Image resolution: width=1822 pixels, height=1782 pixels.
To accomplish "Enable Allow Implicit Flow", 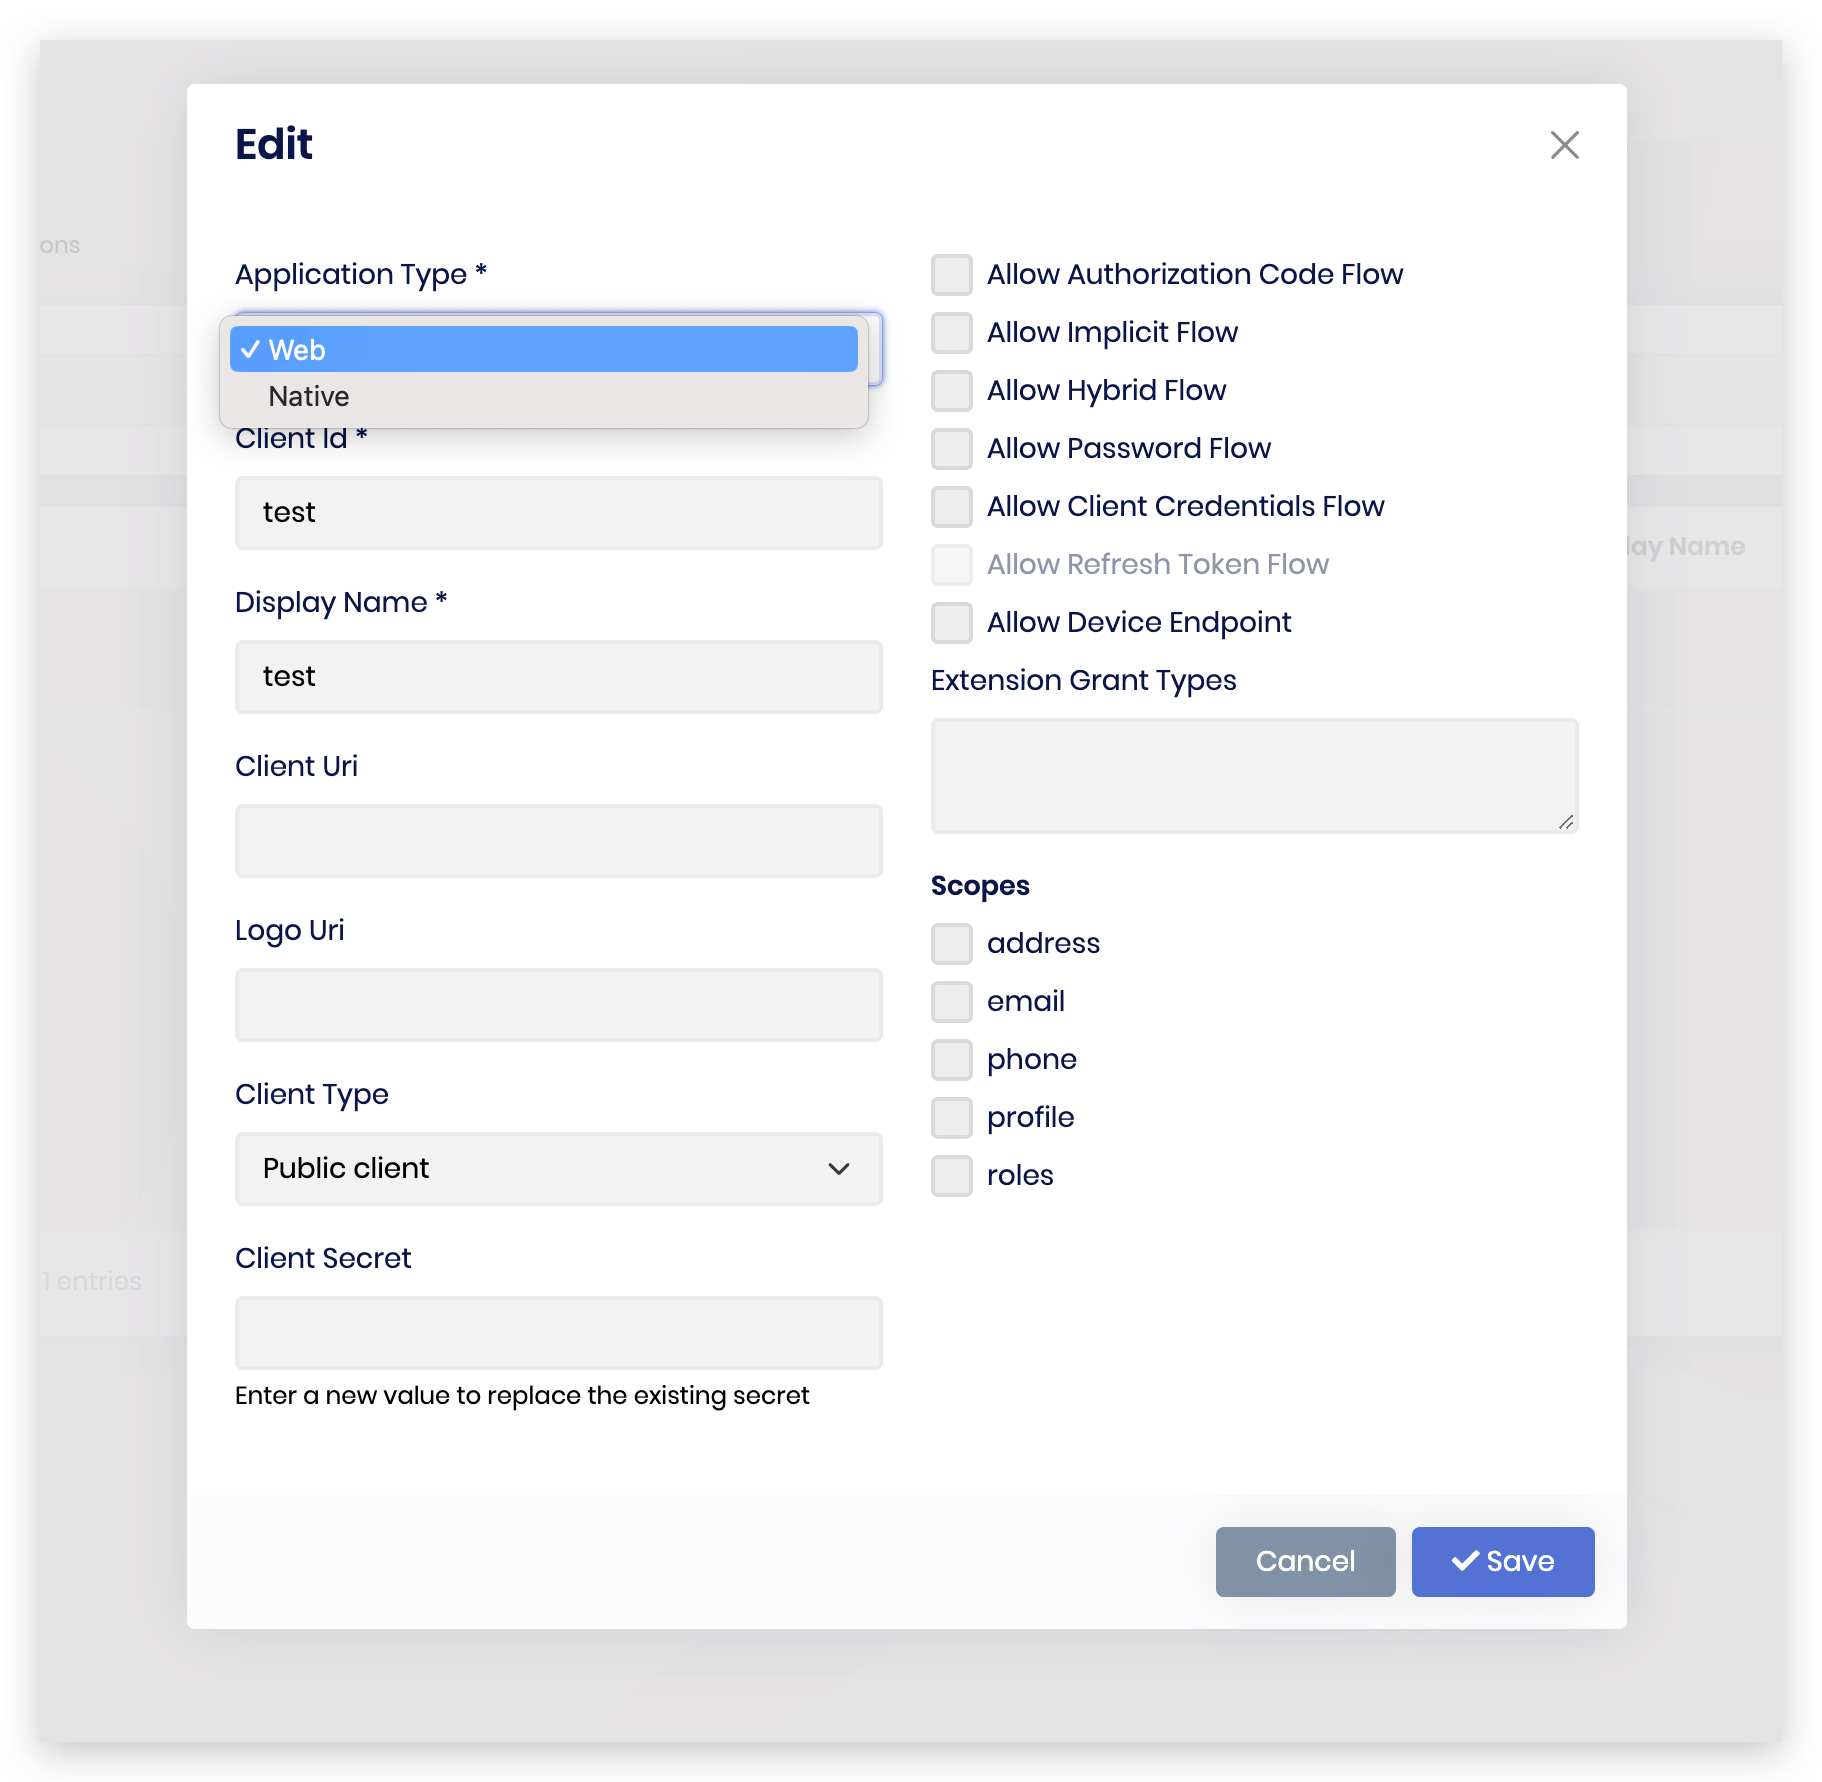I will click(x=951, y=332).
